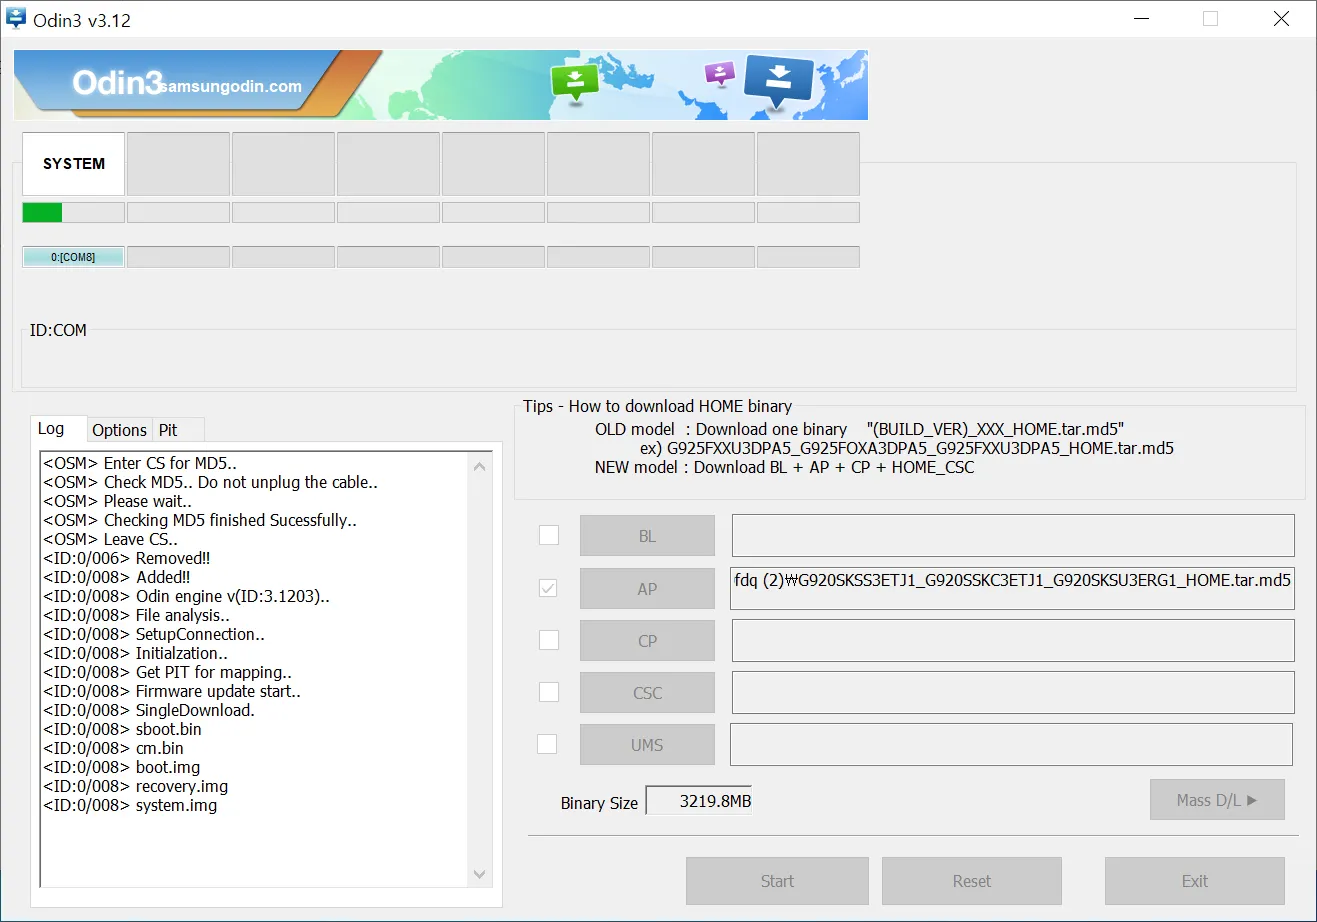
Task: Click the empty CSC file path field
Action: point(1013,693)
